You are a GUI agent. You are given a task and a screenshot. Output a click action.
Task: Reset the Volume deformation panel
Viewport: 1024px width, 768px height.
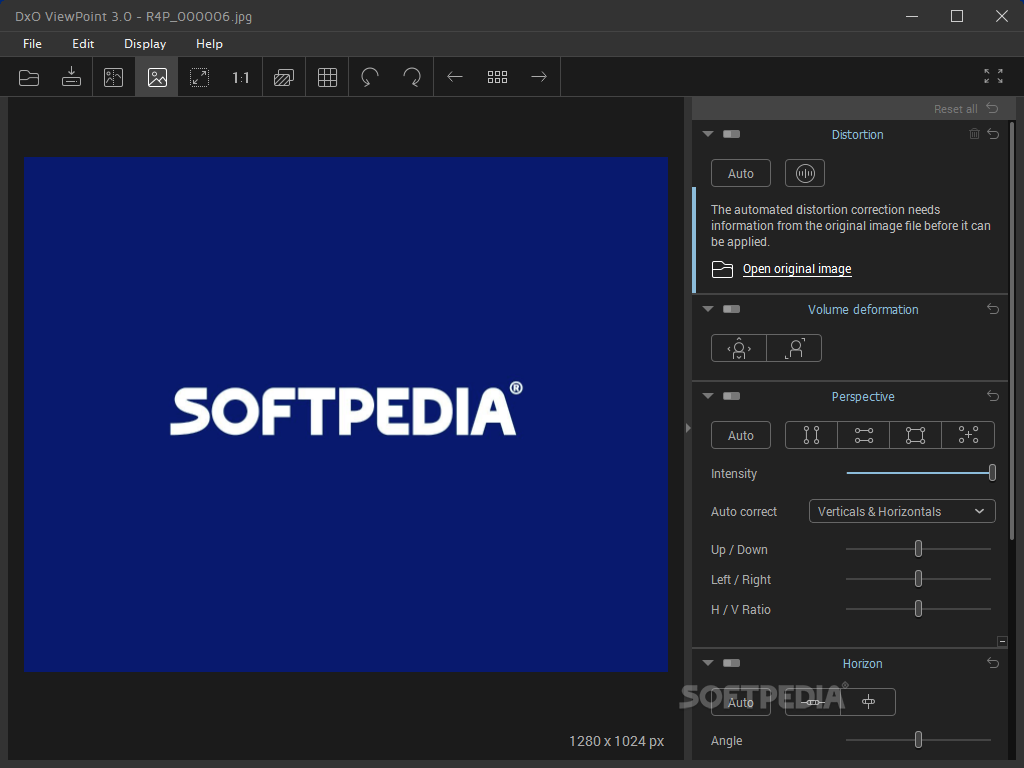[993, 309]
